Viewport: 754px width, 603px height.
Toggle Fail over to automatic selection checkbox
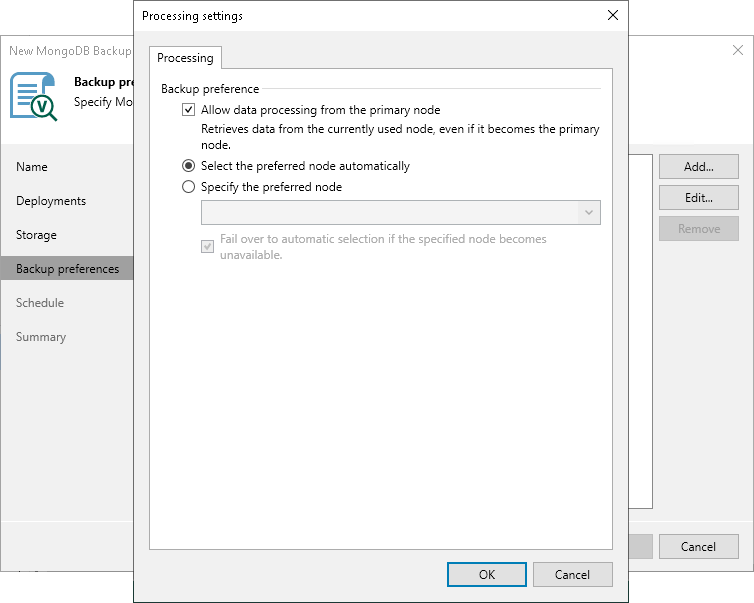(207, 247)
